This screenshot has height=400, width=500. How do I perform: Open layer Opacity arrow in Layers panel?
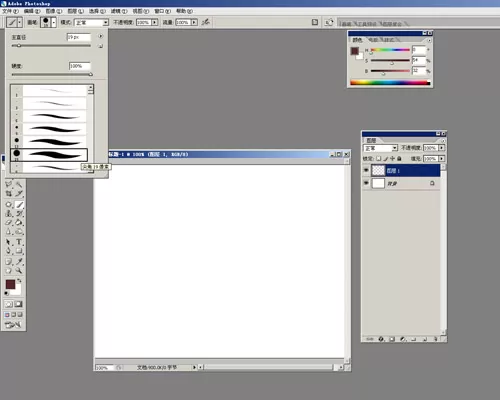point(442,148)
